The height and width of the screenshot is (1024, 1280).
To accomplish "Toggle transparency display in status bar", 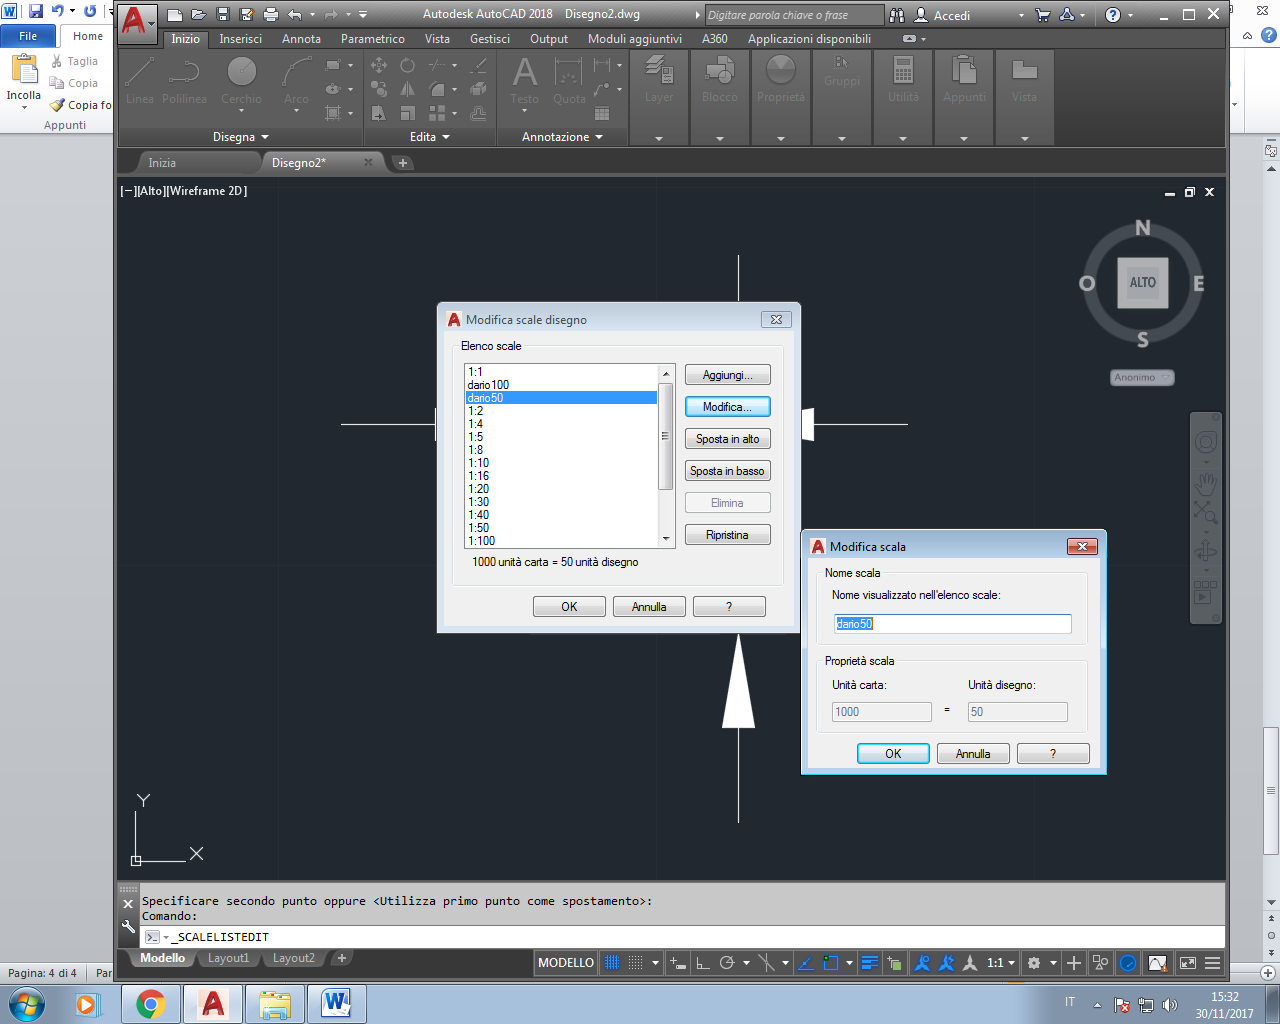I will 895,963.
